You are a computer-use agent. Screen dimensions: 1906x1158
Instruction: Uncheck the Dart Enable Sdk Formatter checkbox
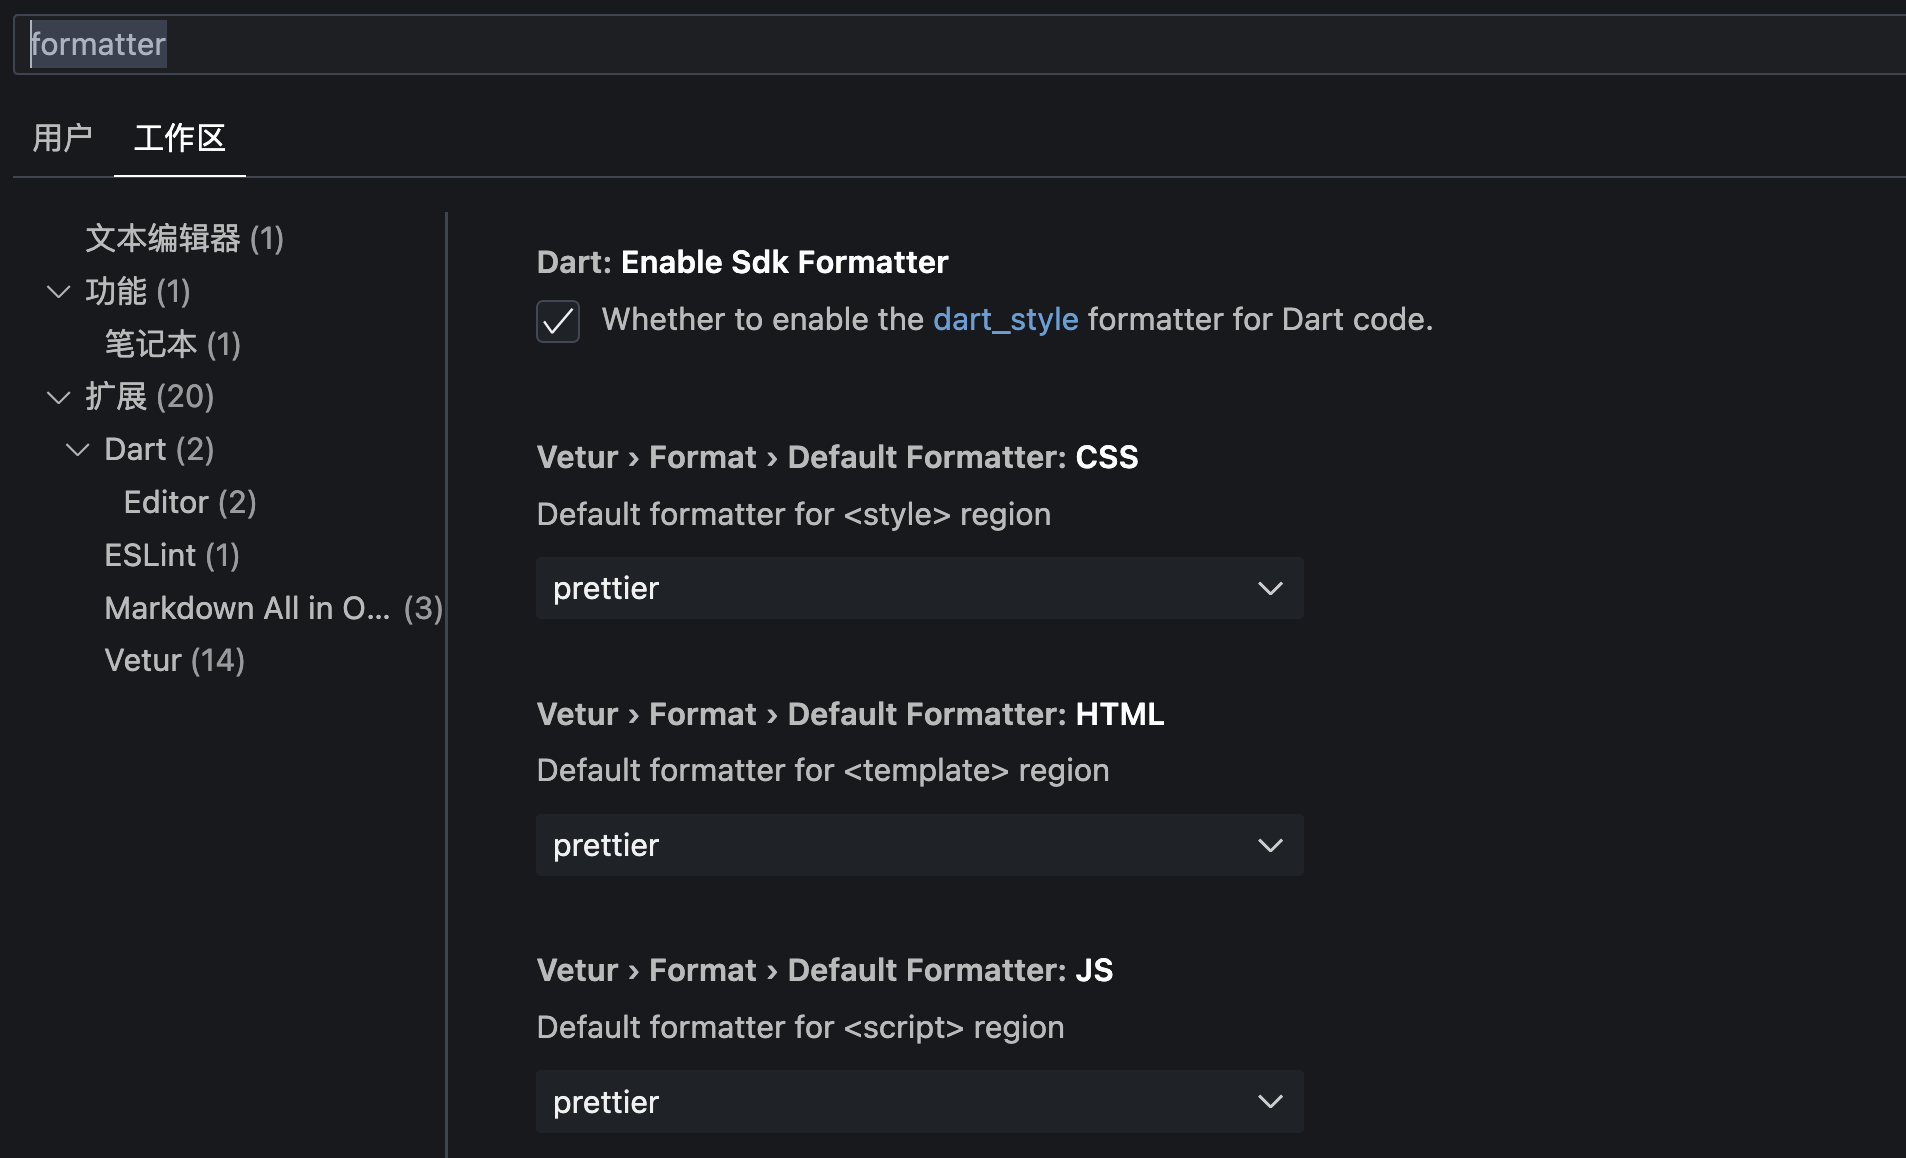(x=558, y=321)
